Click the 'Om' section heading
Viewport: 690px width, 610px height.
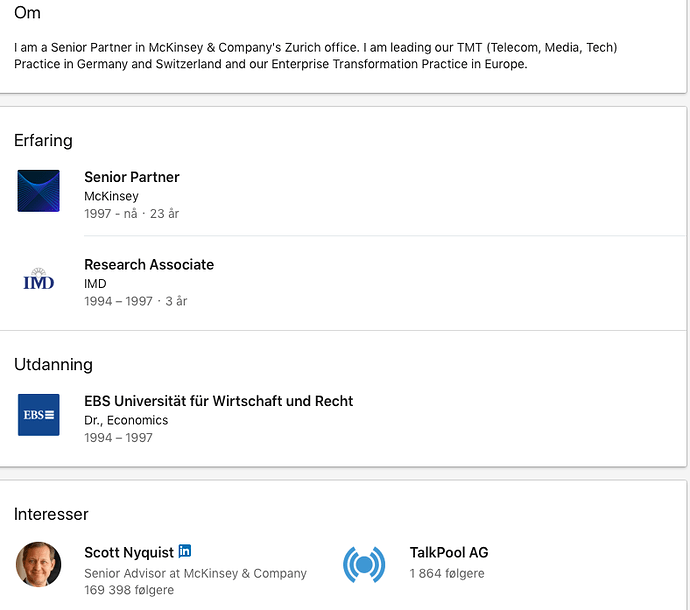[x=27, y=13]
